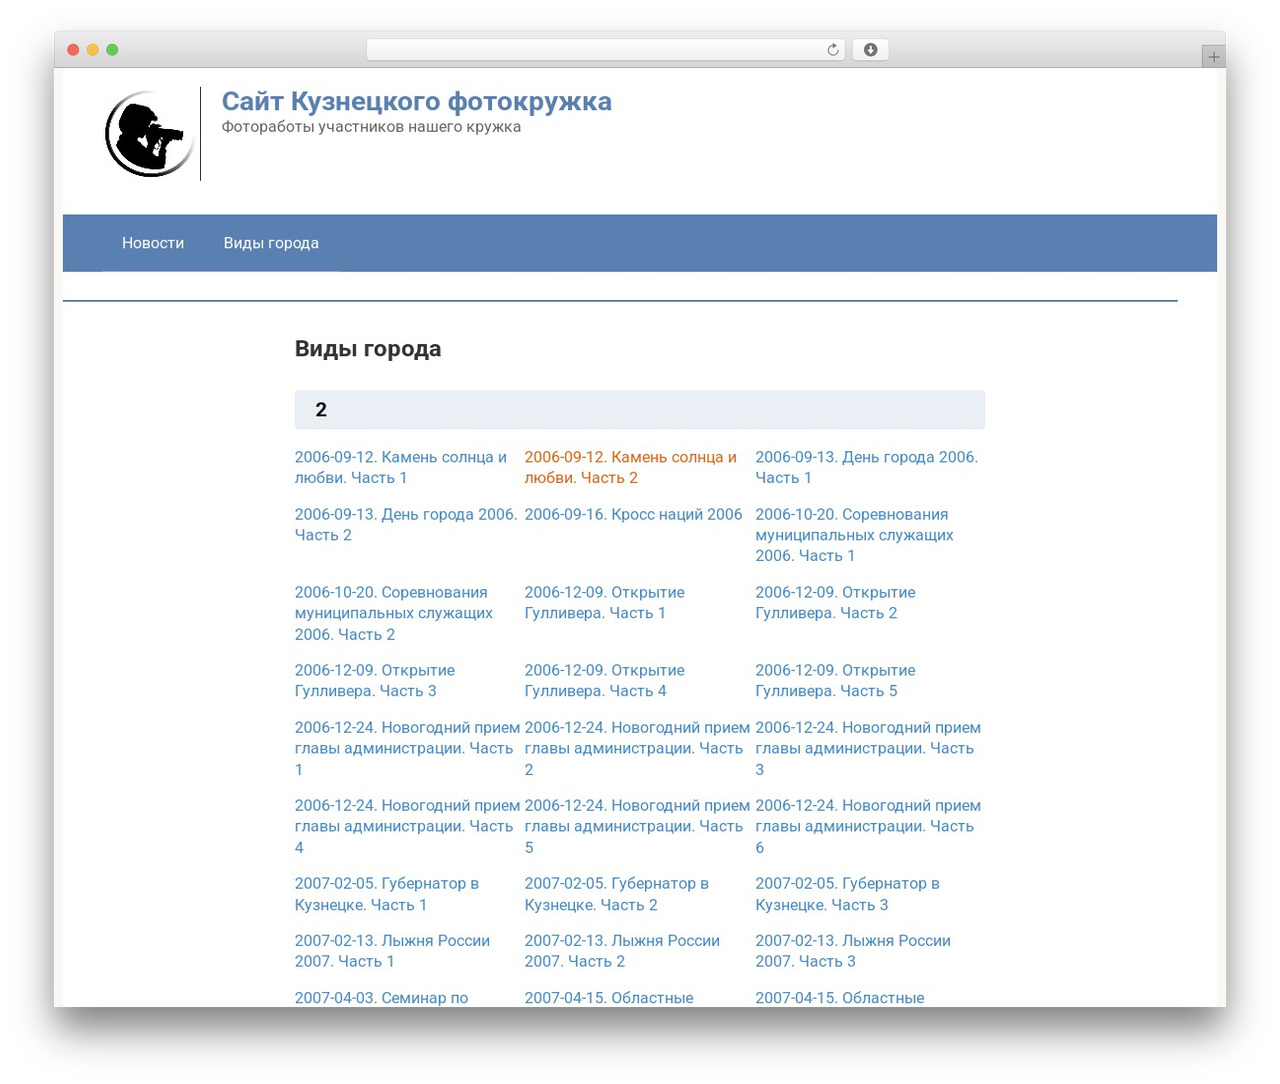Open Открытие Гулливера. Часть 2 link
1280x1084 pixels.
coord(835,602)
